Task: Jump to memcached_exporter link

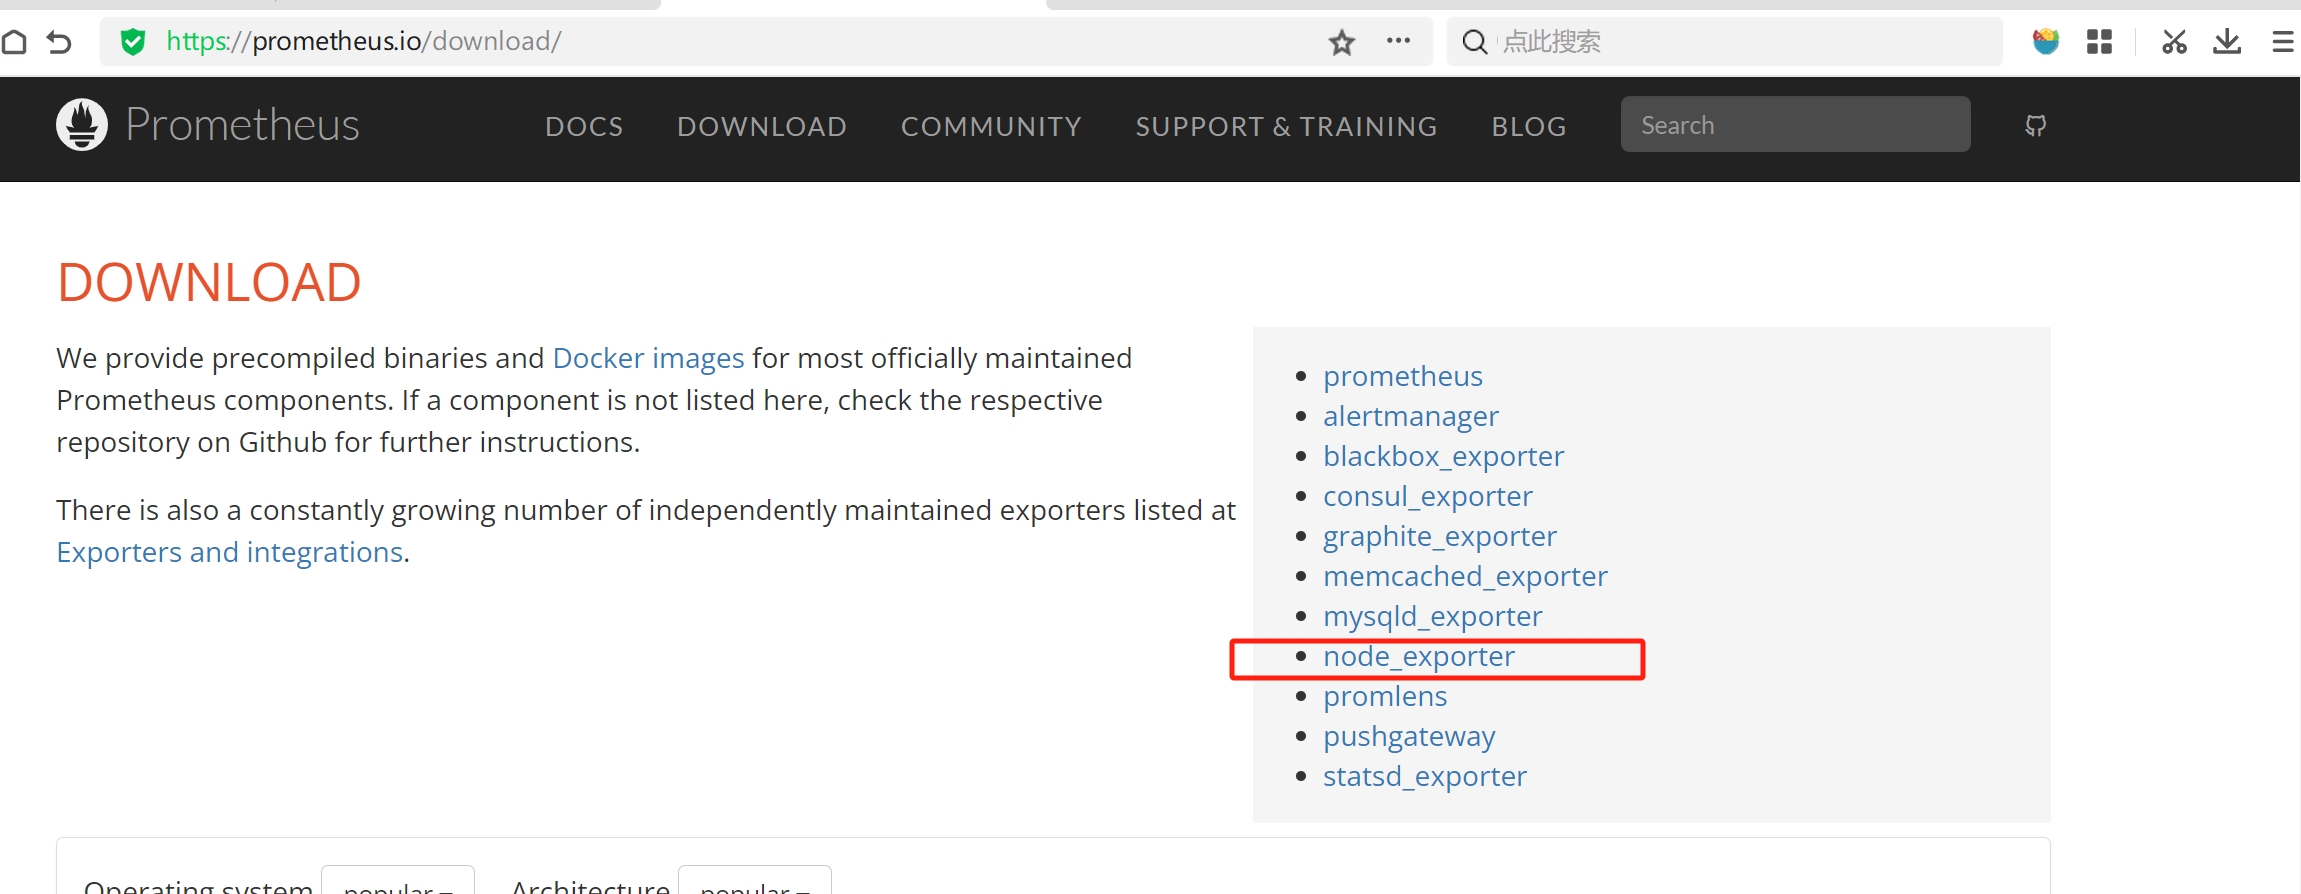Action: point(1465,576)
